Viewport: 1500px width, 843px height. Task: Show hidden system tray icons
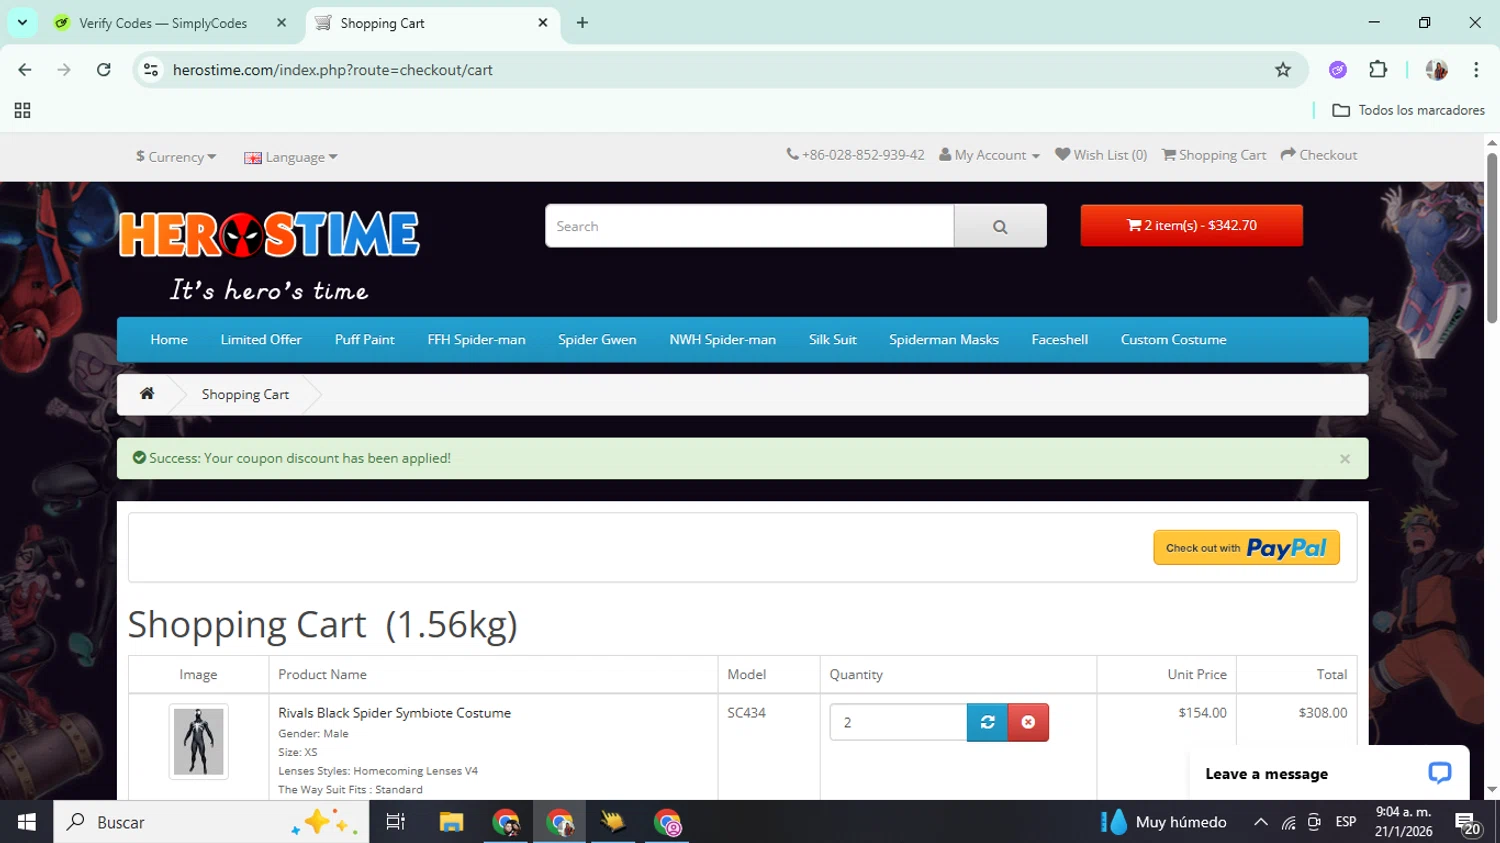(1261, 822)
